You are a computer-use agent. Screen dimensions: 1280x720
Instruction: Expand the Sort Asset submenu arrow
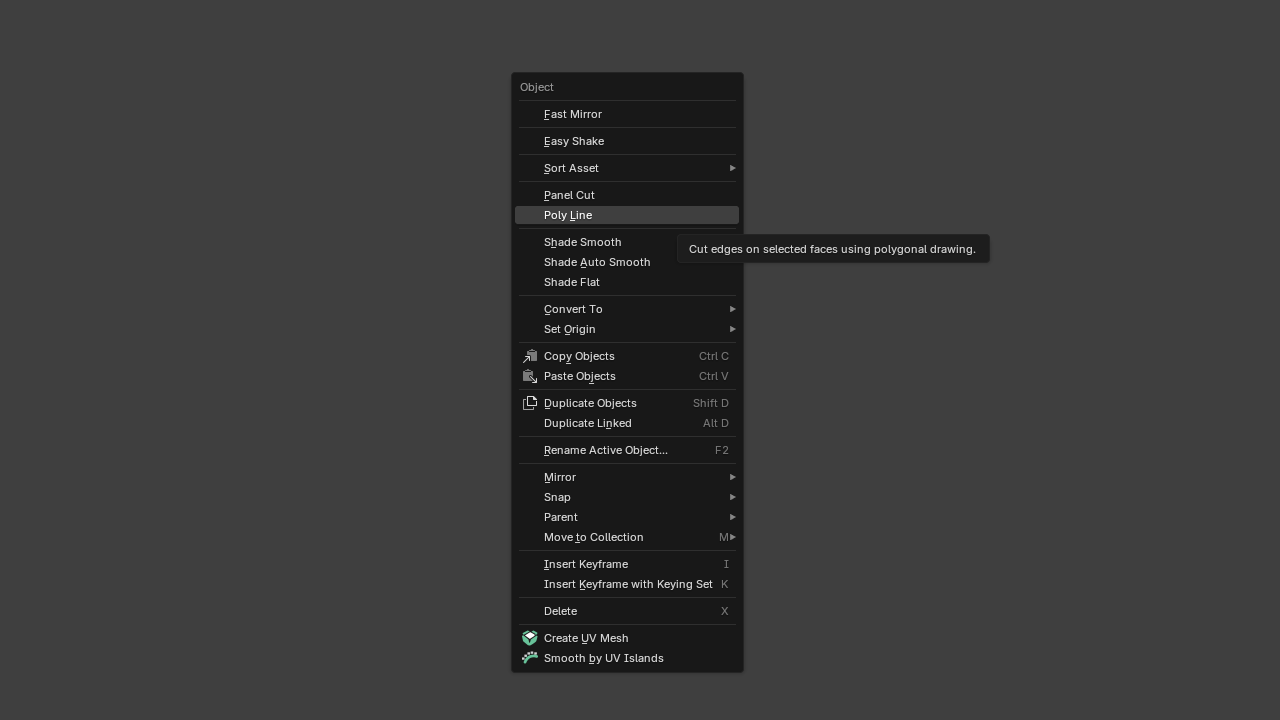[x=732, y=168]
